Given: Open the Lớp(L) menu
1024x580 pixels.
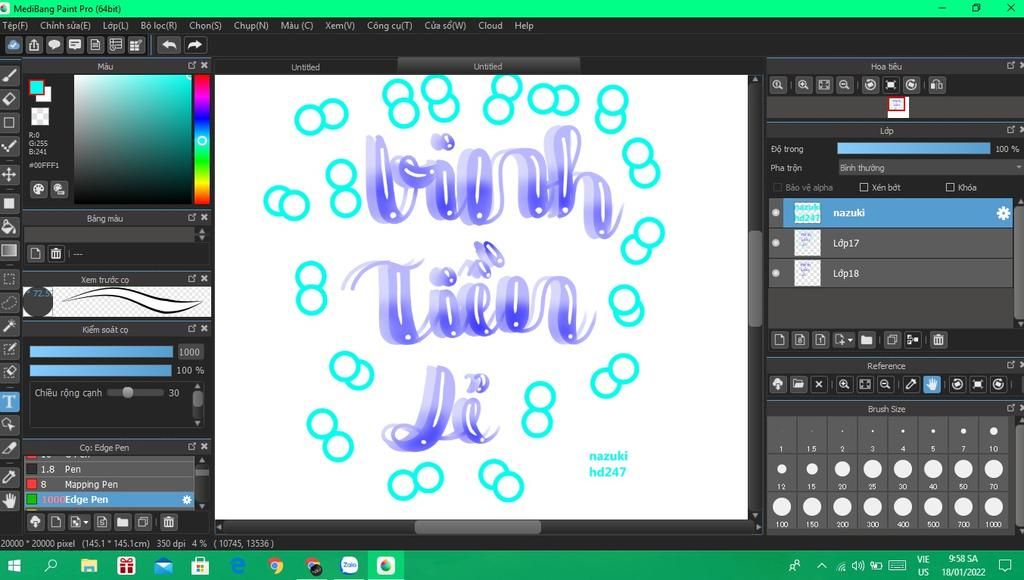Looking at the screenshot, I should [116, 25].
